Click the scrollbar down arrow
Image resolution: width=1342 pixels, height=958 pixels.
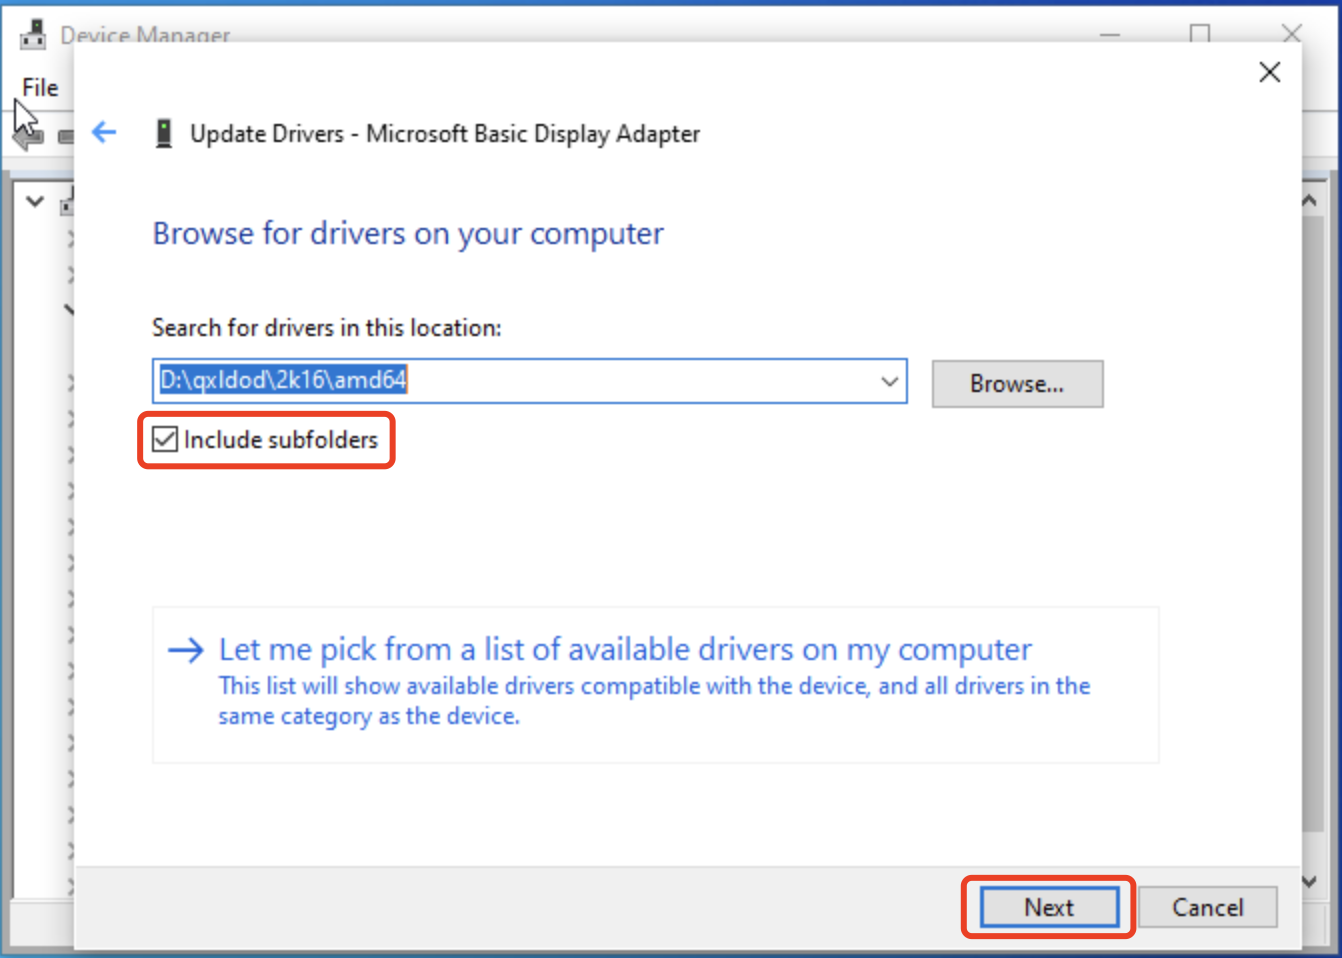(x=1310, y=883)
